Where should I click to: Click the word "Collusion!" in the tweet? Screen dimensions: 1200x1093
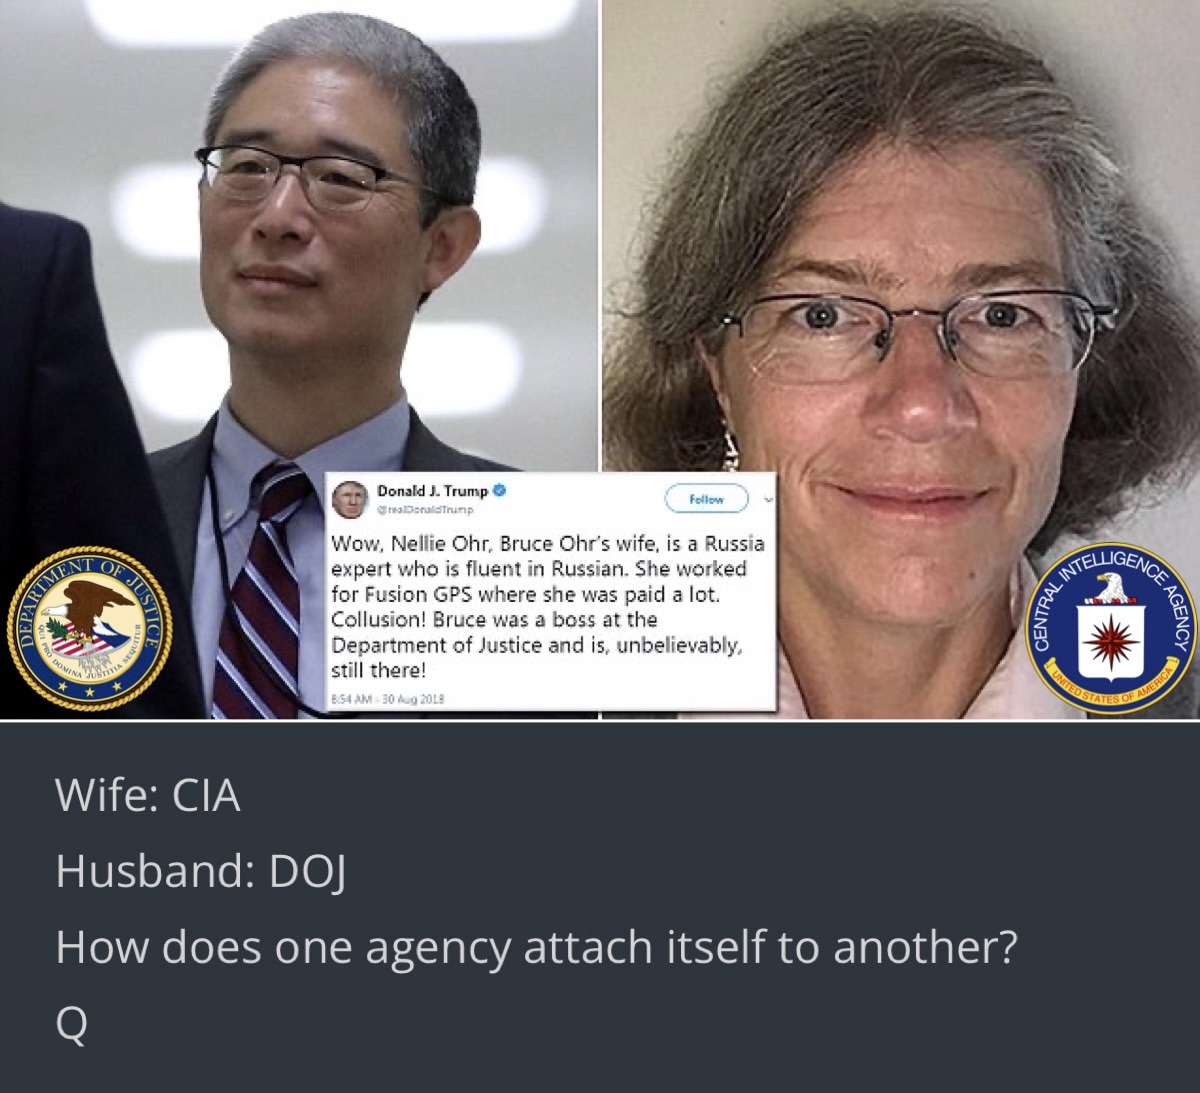pos(380,619)
